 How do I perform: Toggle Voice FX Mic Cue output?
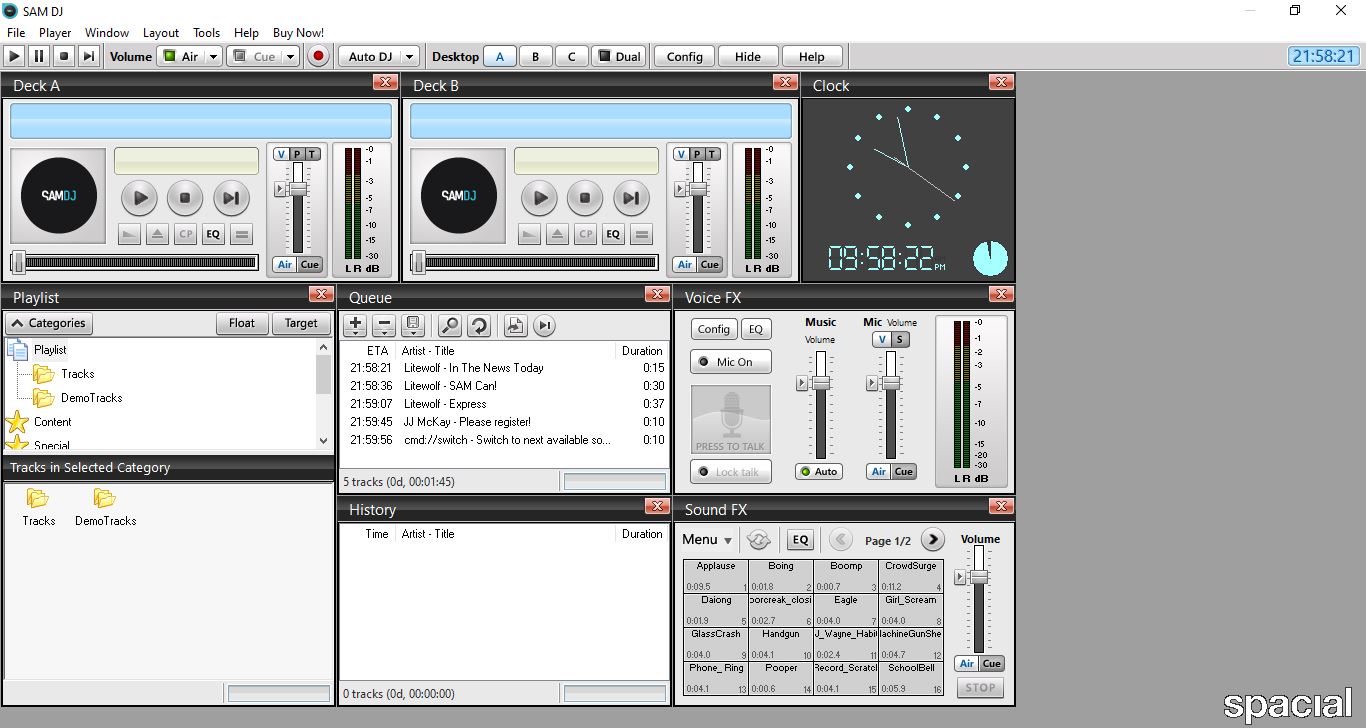[904, 472]
